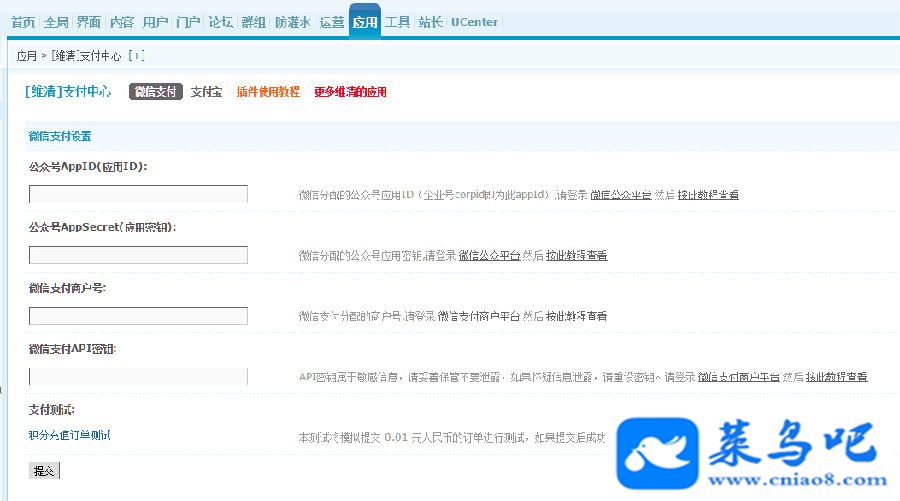This screenshot has width=900, height=501.
Task: Select the 微信支付 sub-tab
Action: pyautogui.click(x=156, y=92)
